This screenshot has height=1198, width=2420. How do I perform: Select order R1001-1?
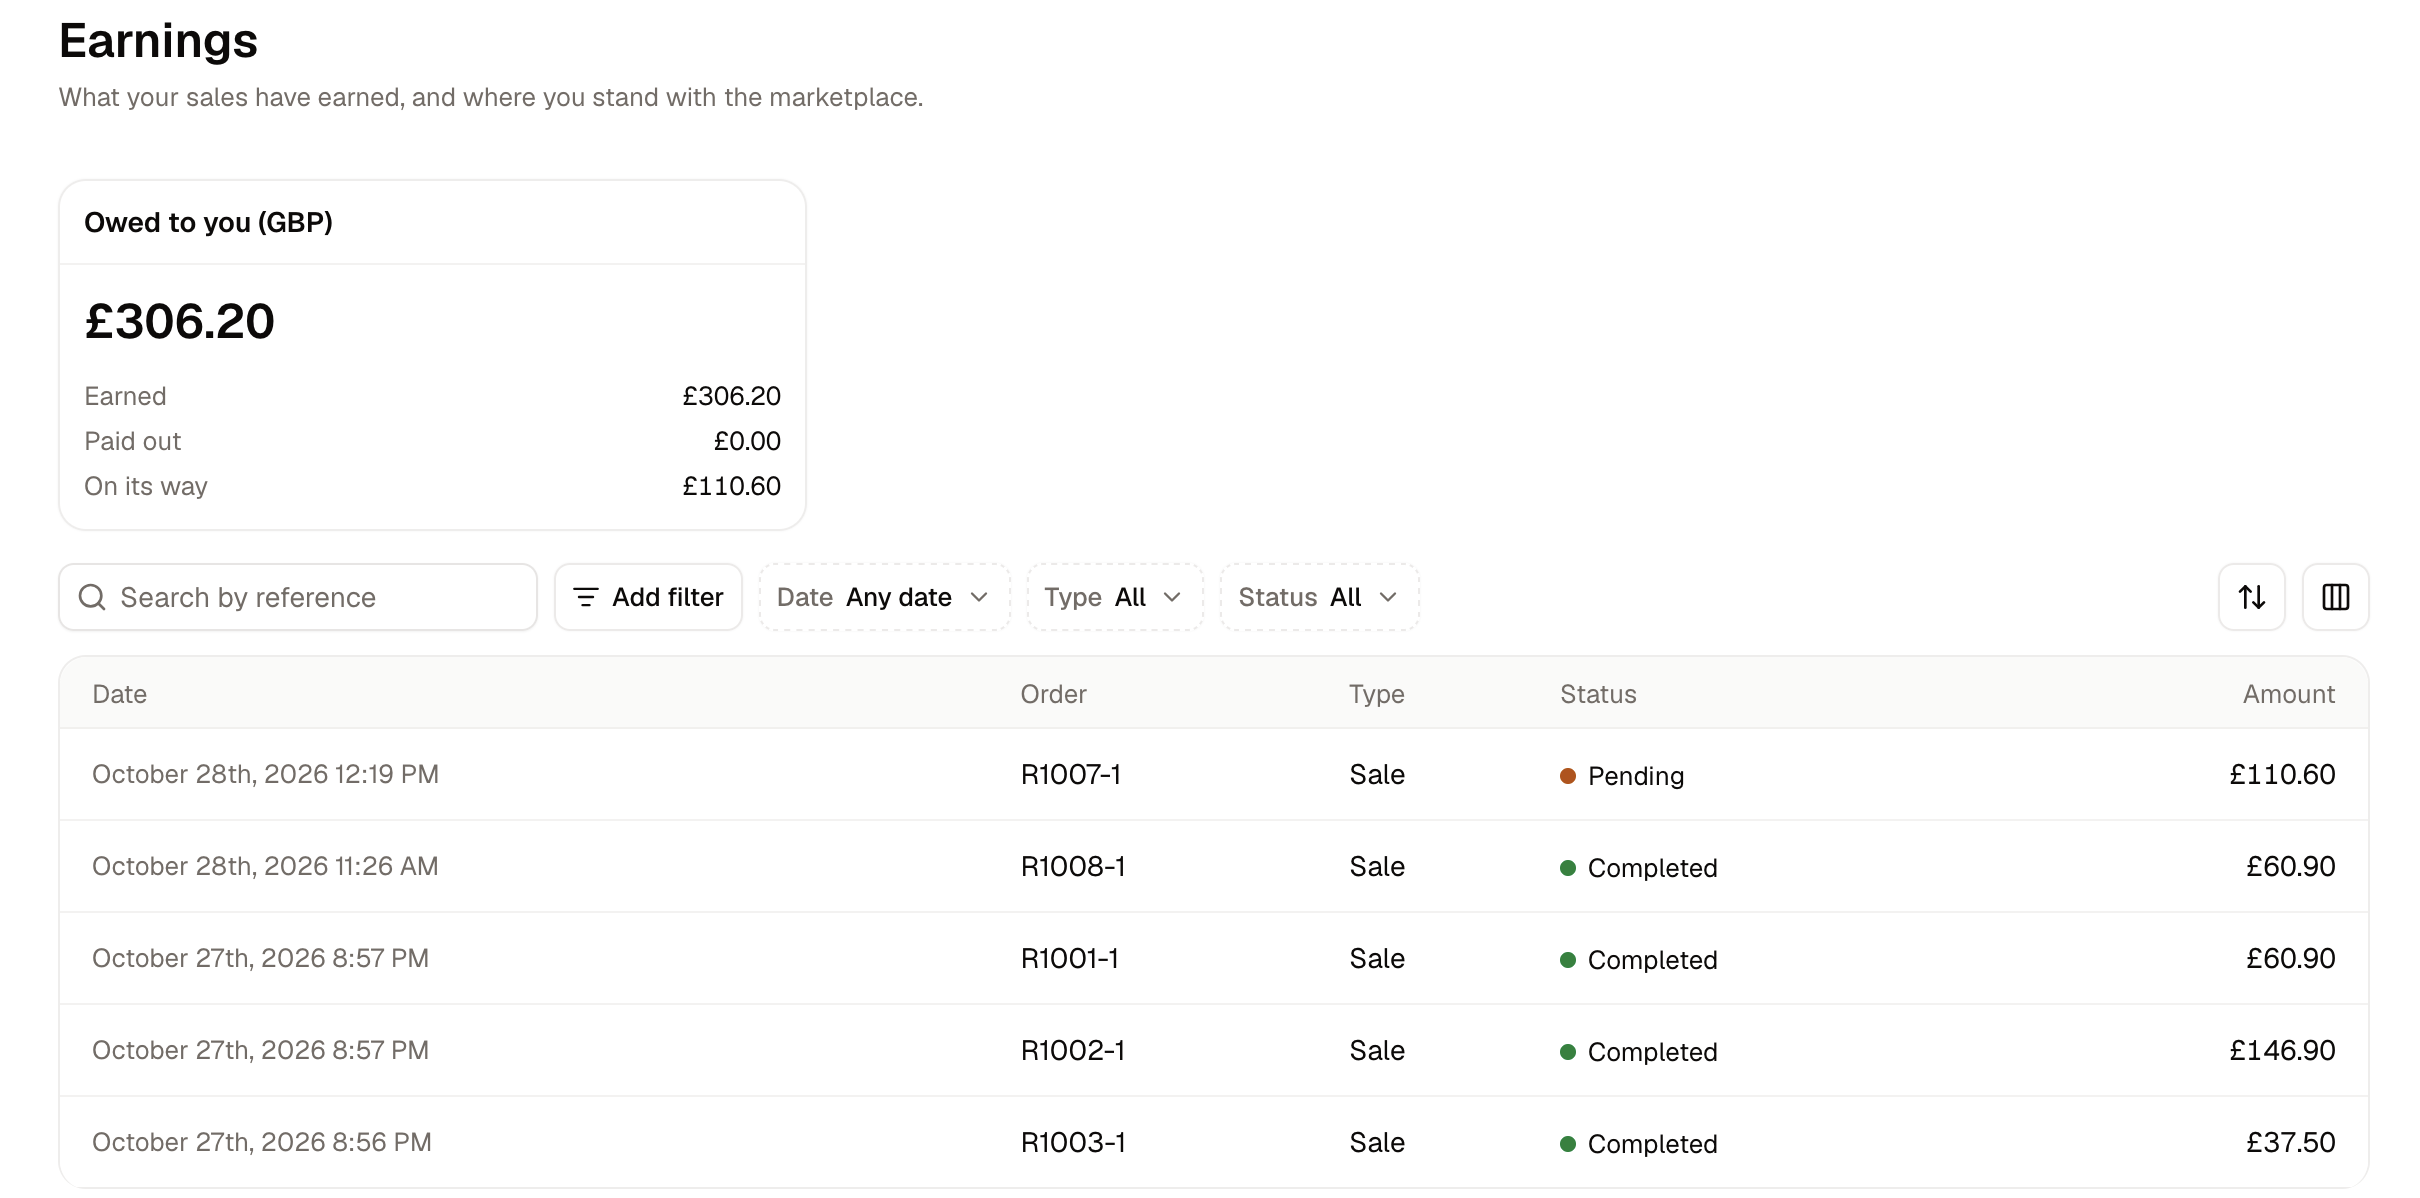1069,958
